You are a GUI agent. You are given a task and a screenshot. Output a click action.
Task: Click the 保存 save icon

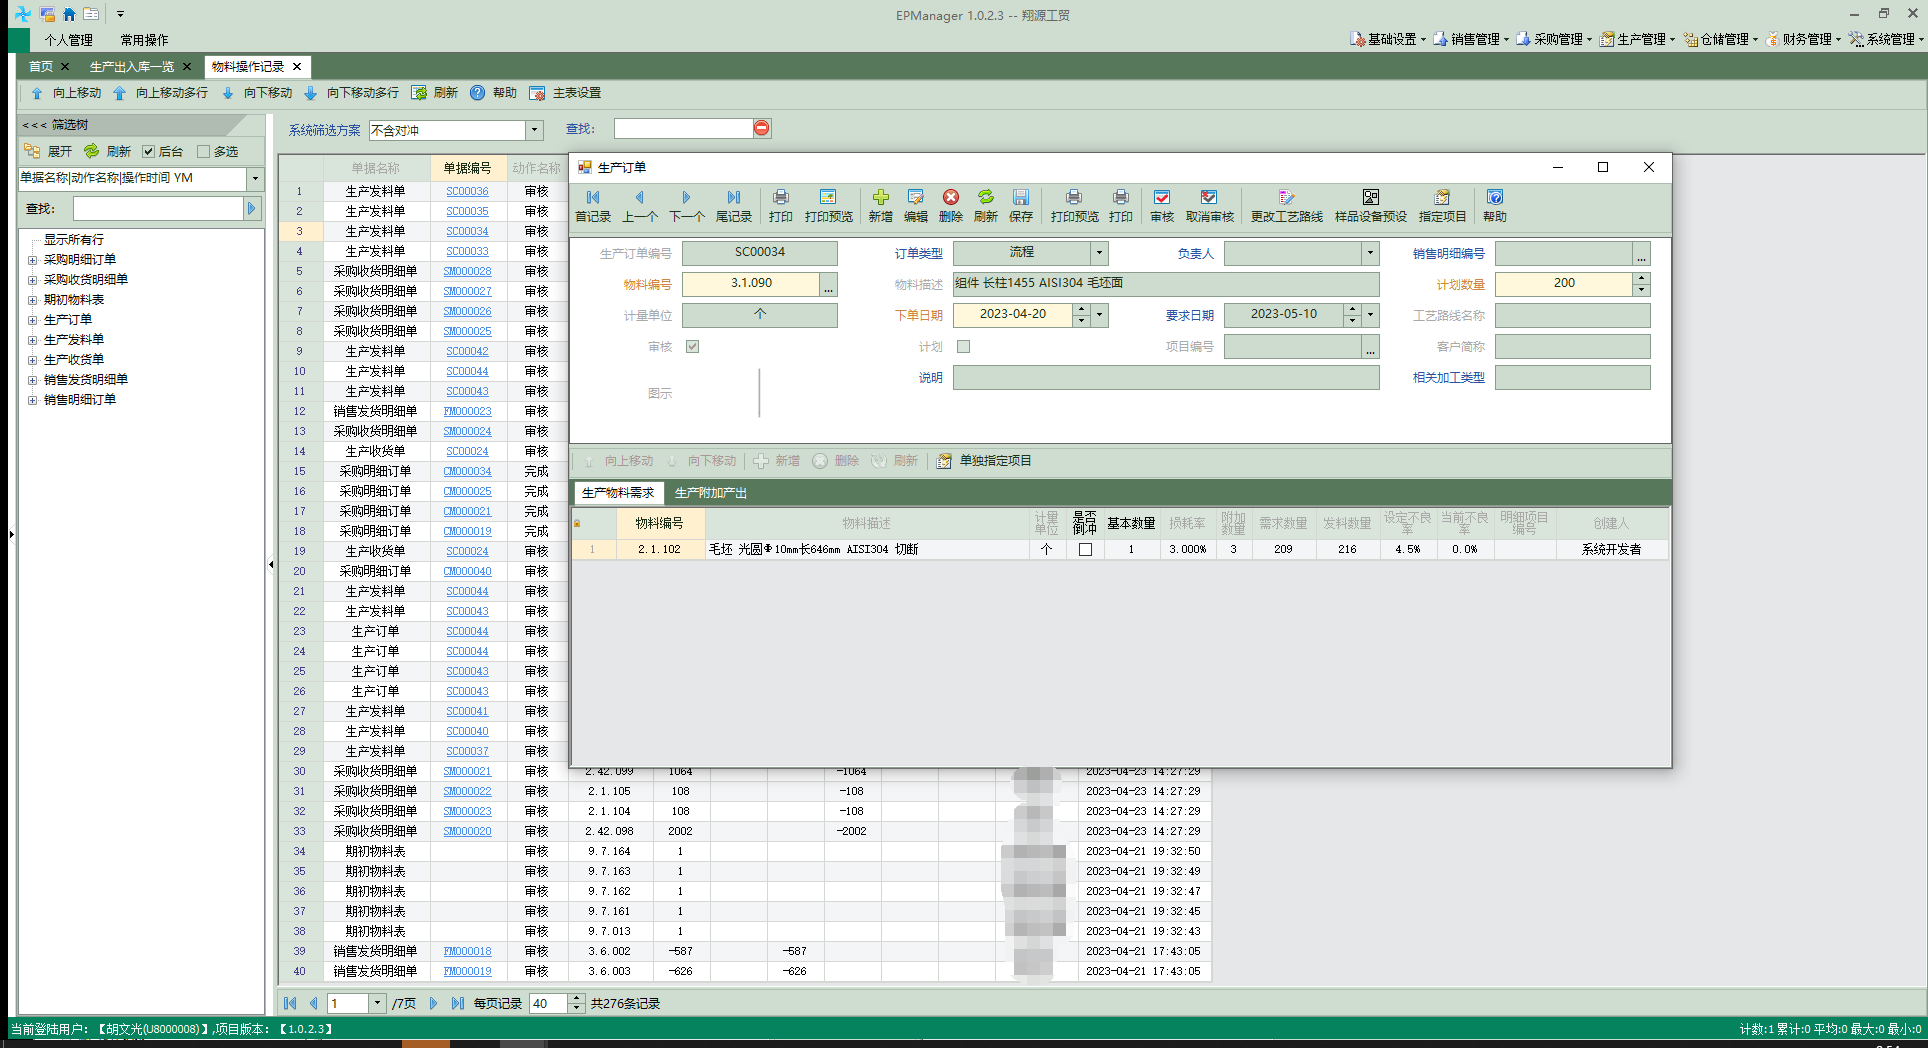pos(1020,197)
